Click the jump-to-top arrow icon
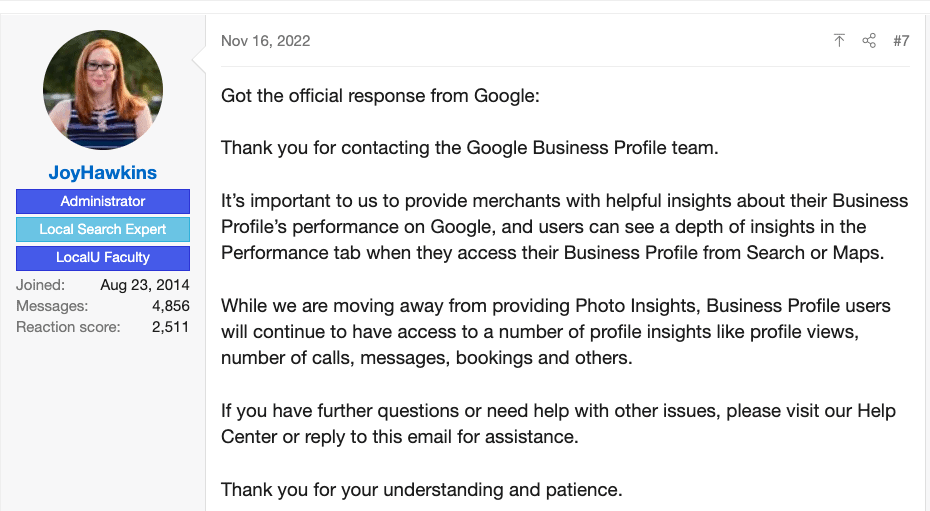The width and height of the screenshot is (930, 511). click(x=839, y=40)
